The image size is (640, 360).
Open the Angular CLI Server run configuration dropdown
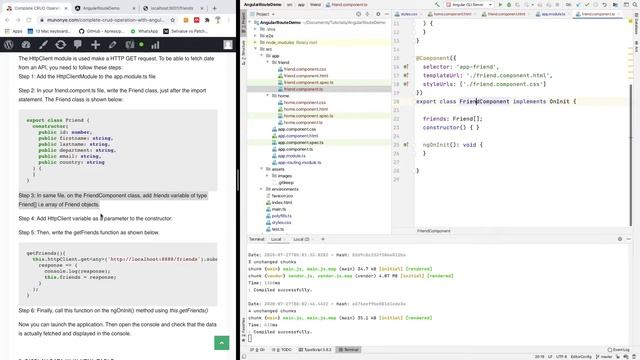(469, 4)
